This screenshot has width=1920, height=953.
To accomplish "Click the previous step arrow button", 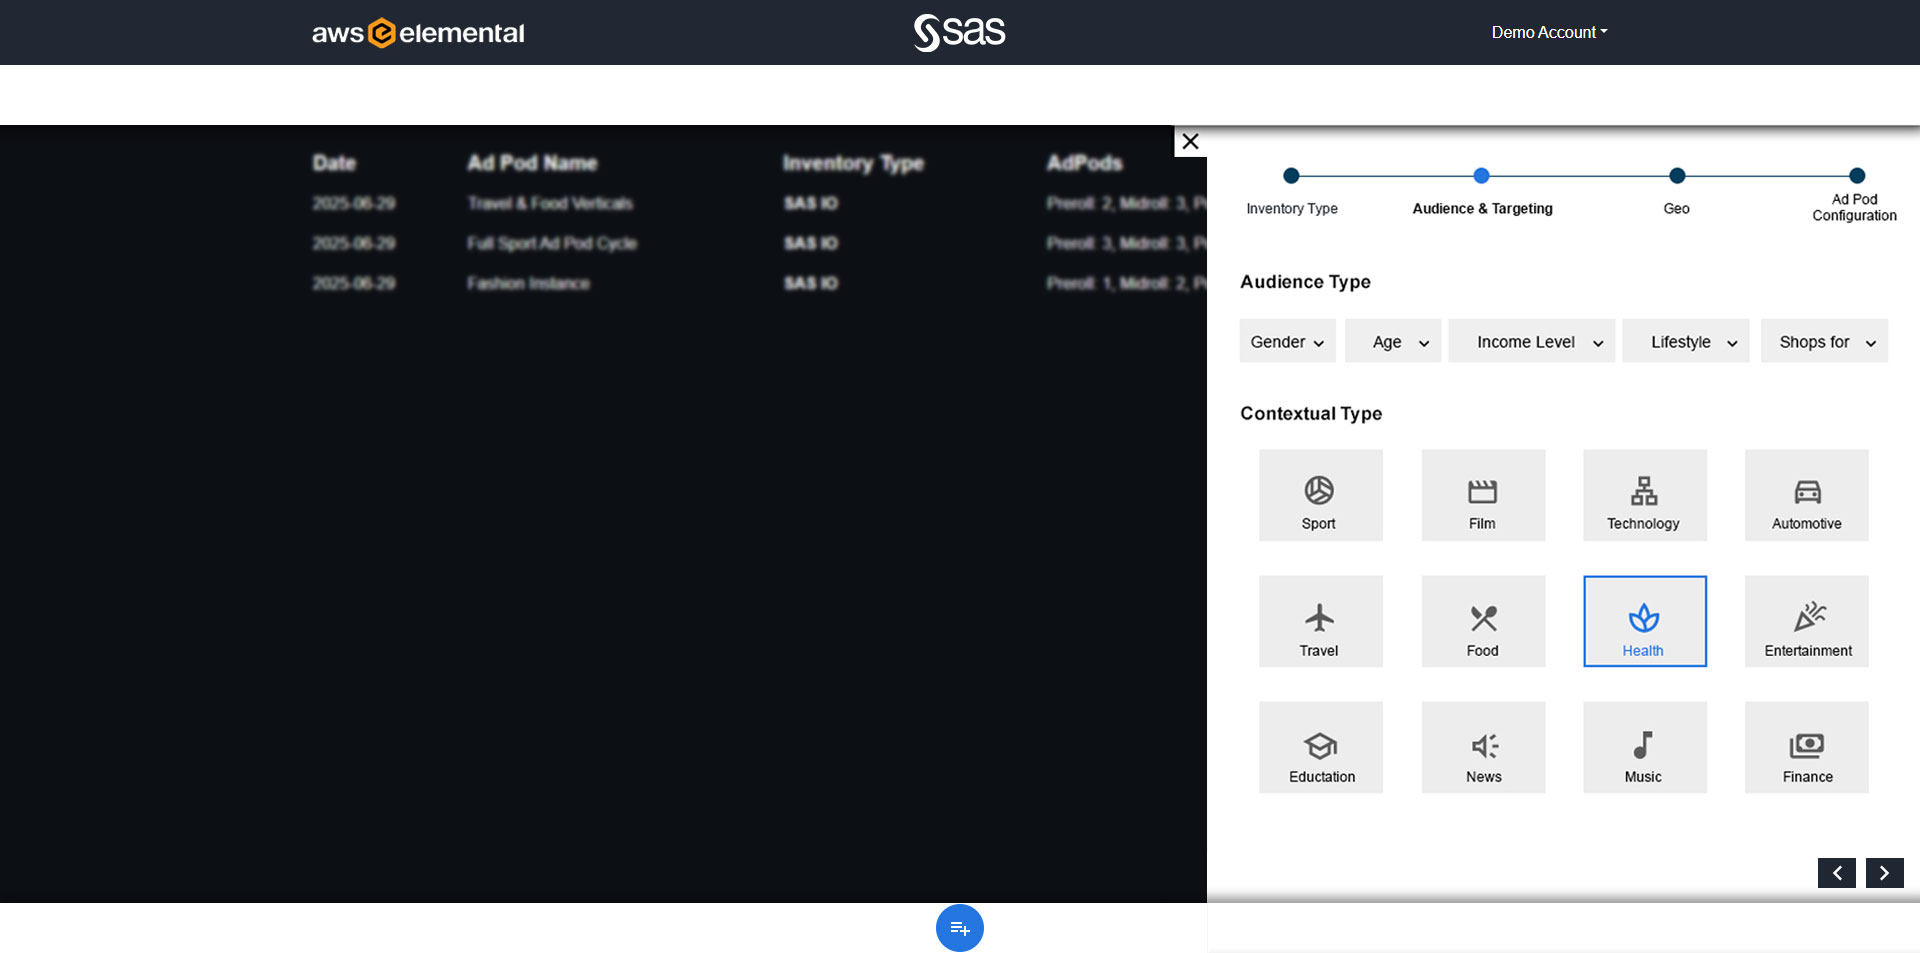I will [x=1836, y=873].
